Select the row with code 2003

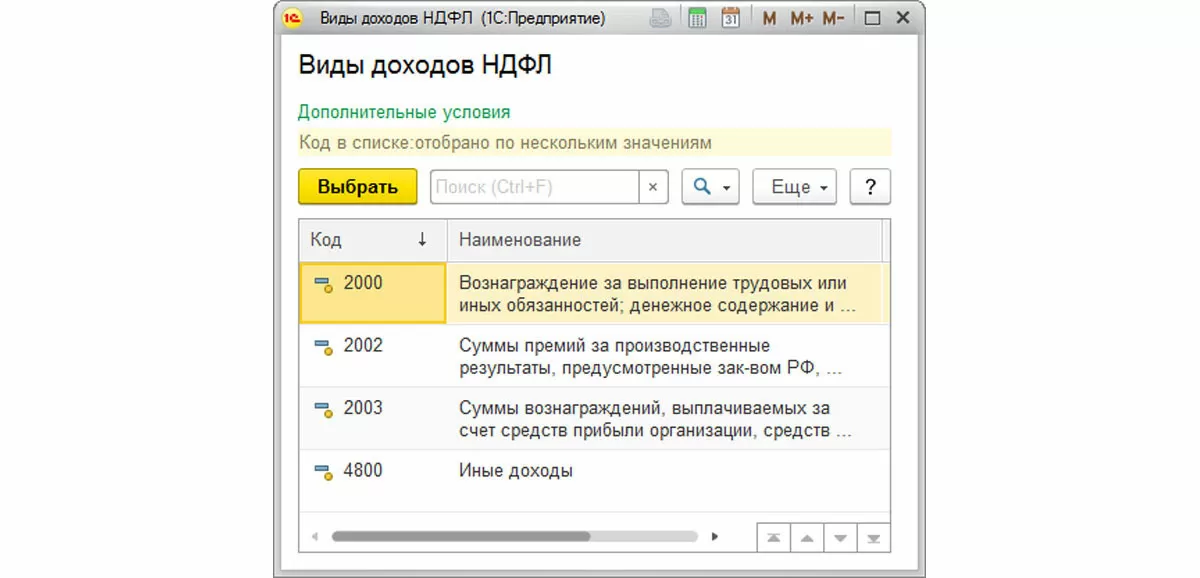pyautogui.click(x=594, y=419)
